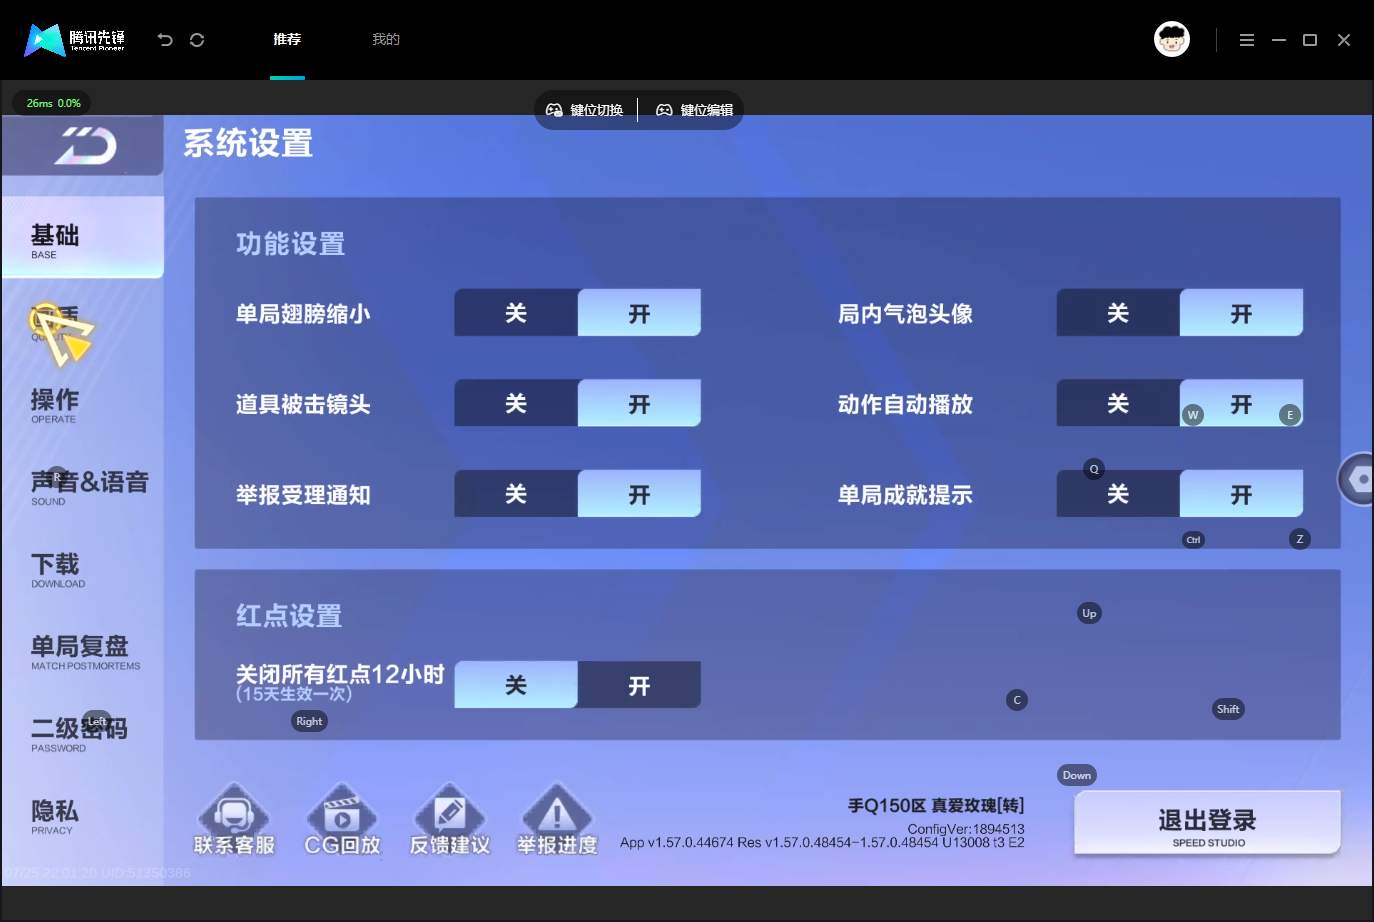The image size is (1374, 922).
Task: Open the user avatar profile
Action: click(x=1172, y=40)
